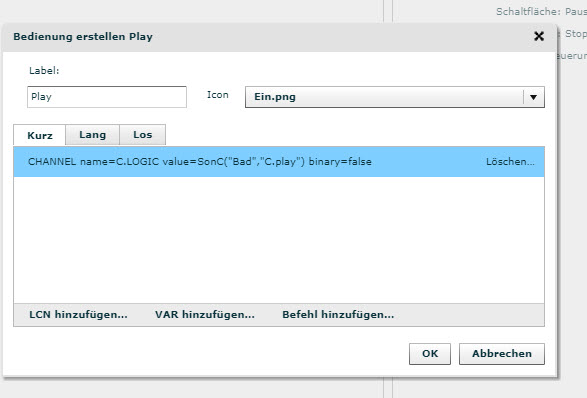Delete the command via Löschen...

(510, 162)
